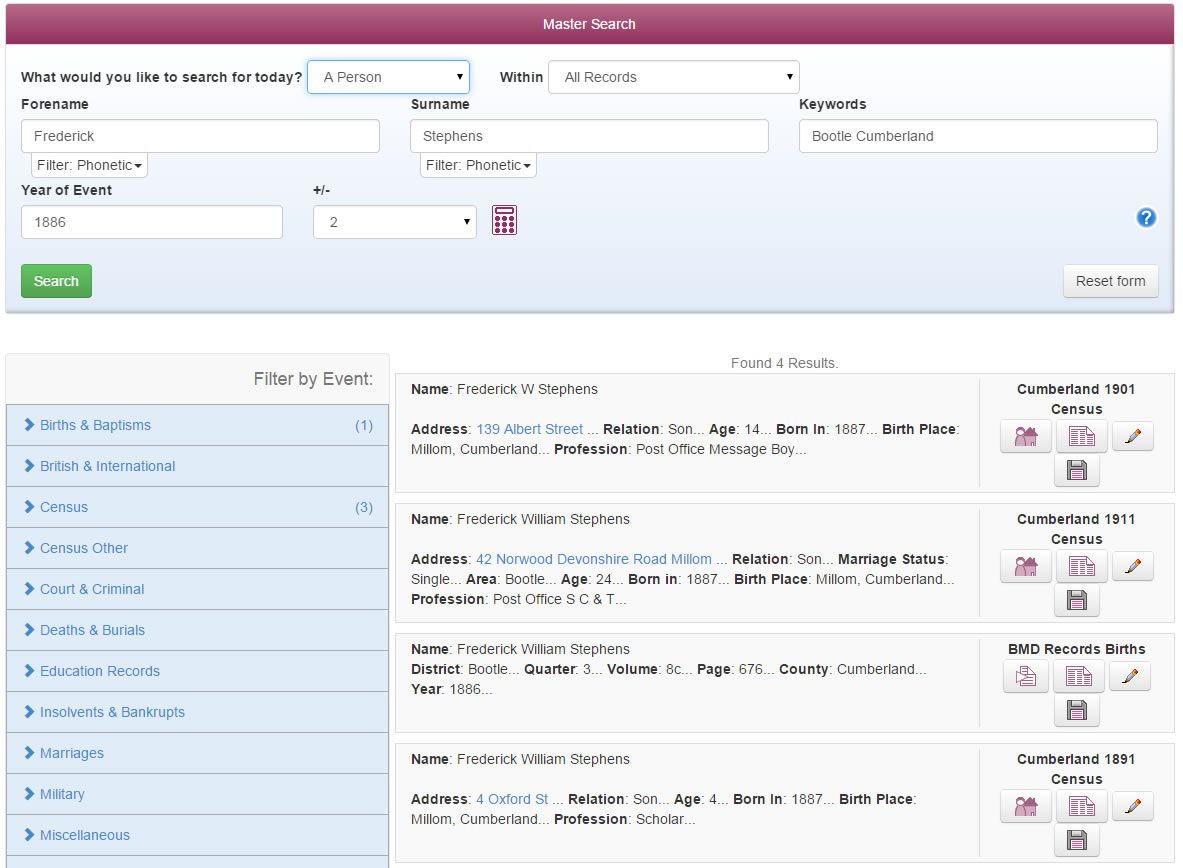The width and height of the screenshot is (1183, 868).
Task: Open the year calculator icon
Action: [504, 220]
